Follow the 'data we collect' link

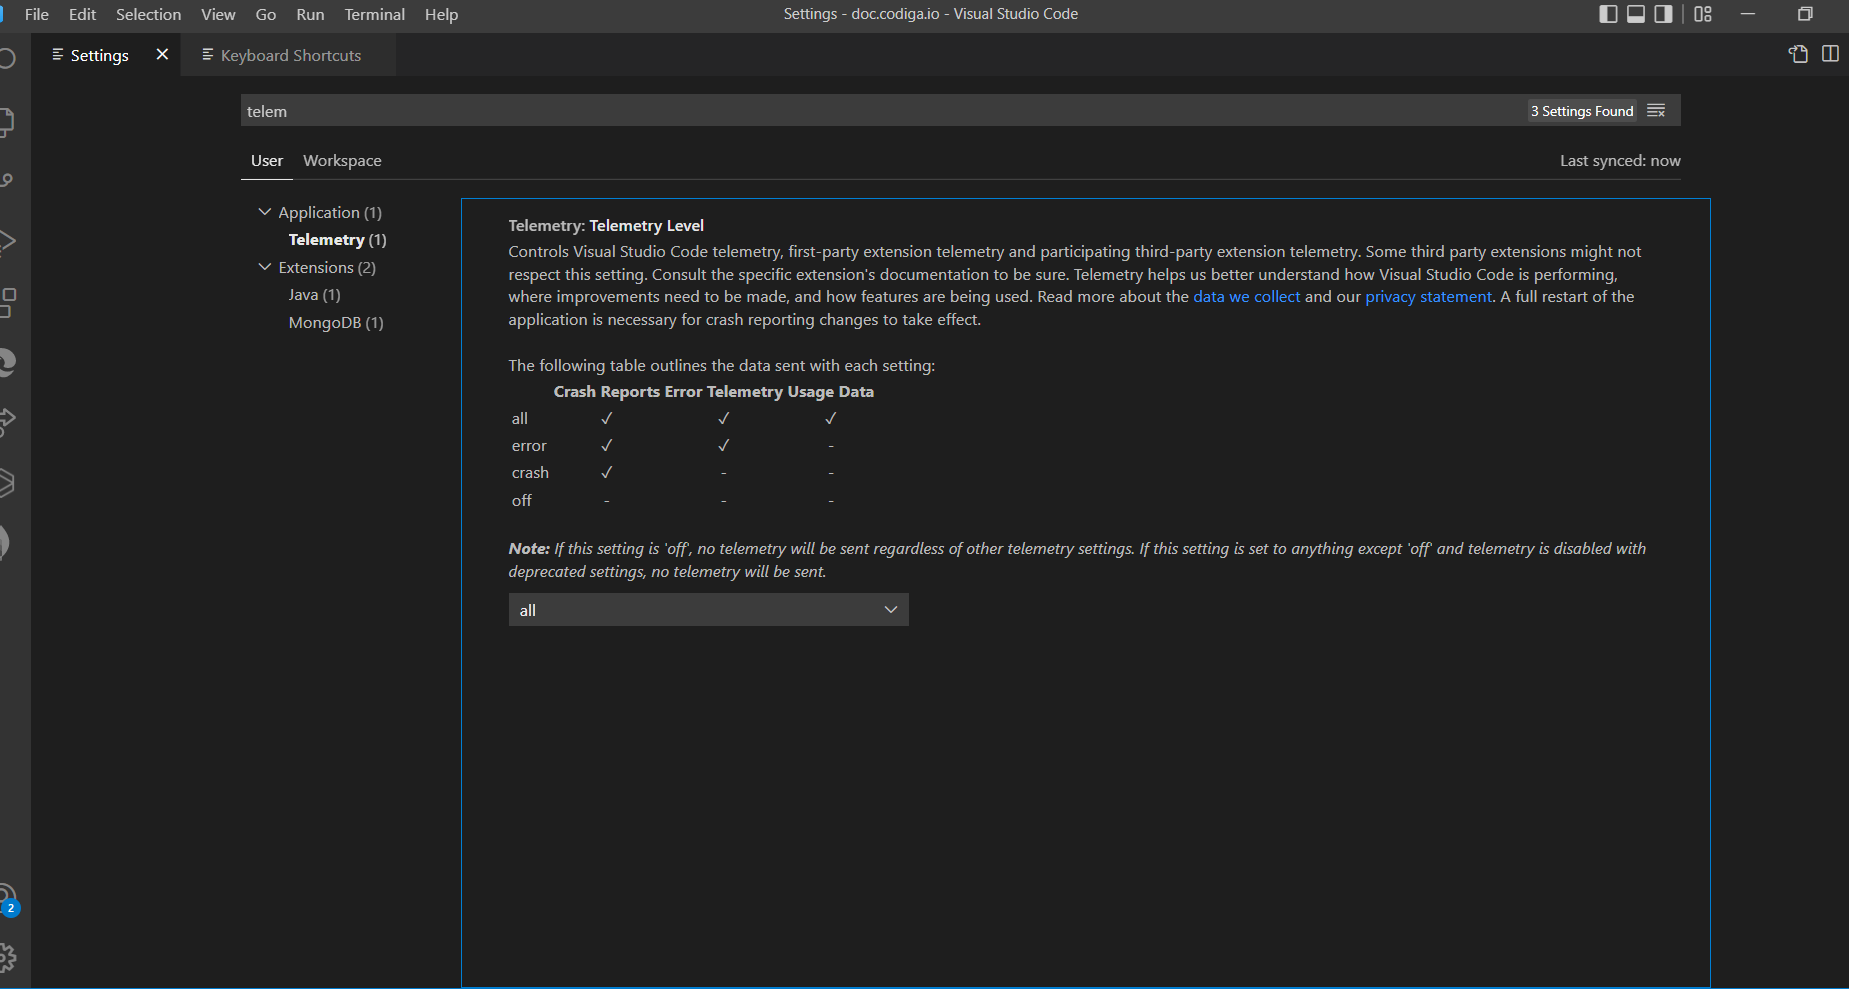click(x=1246, y=297)
